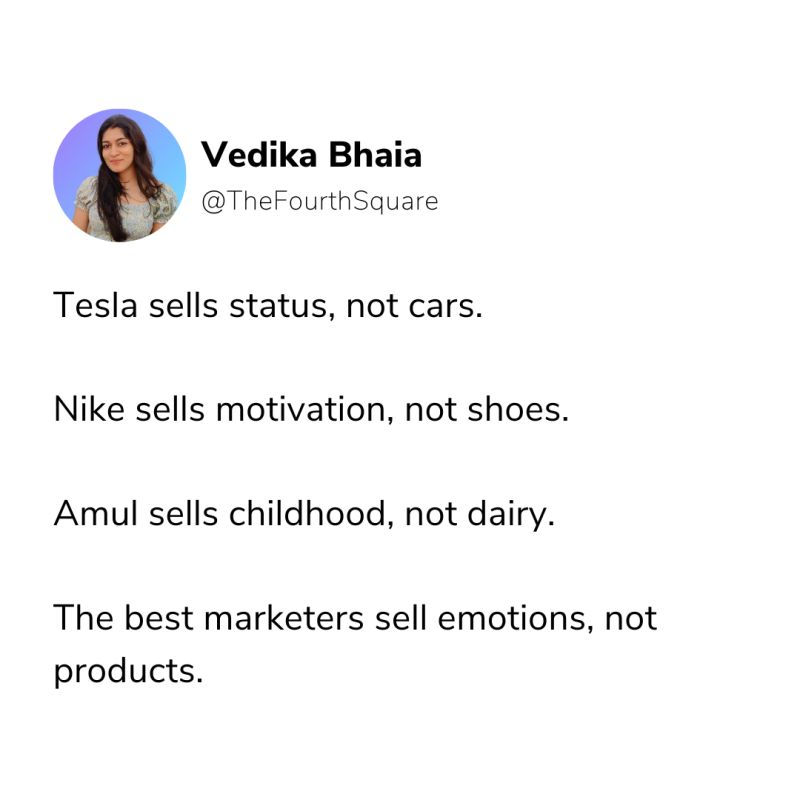Select the word Tesla in the post

(x=95, y=306)
